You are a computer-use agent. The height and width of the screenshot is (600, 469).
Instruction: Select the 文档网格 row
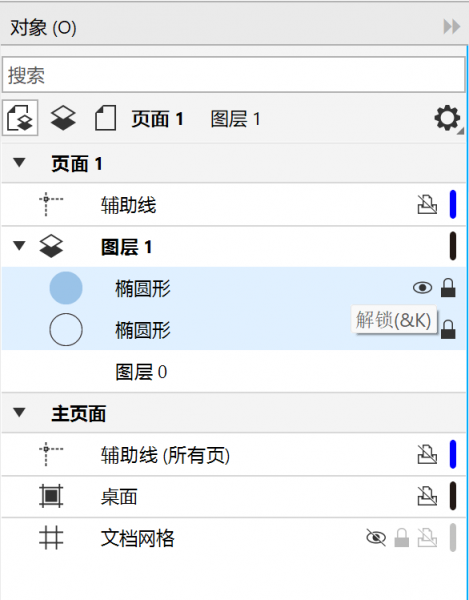[234, 538]
